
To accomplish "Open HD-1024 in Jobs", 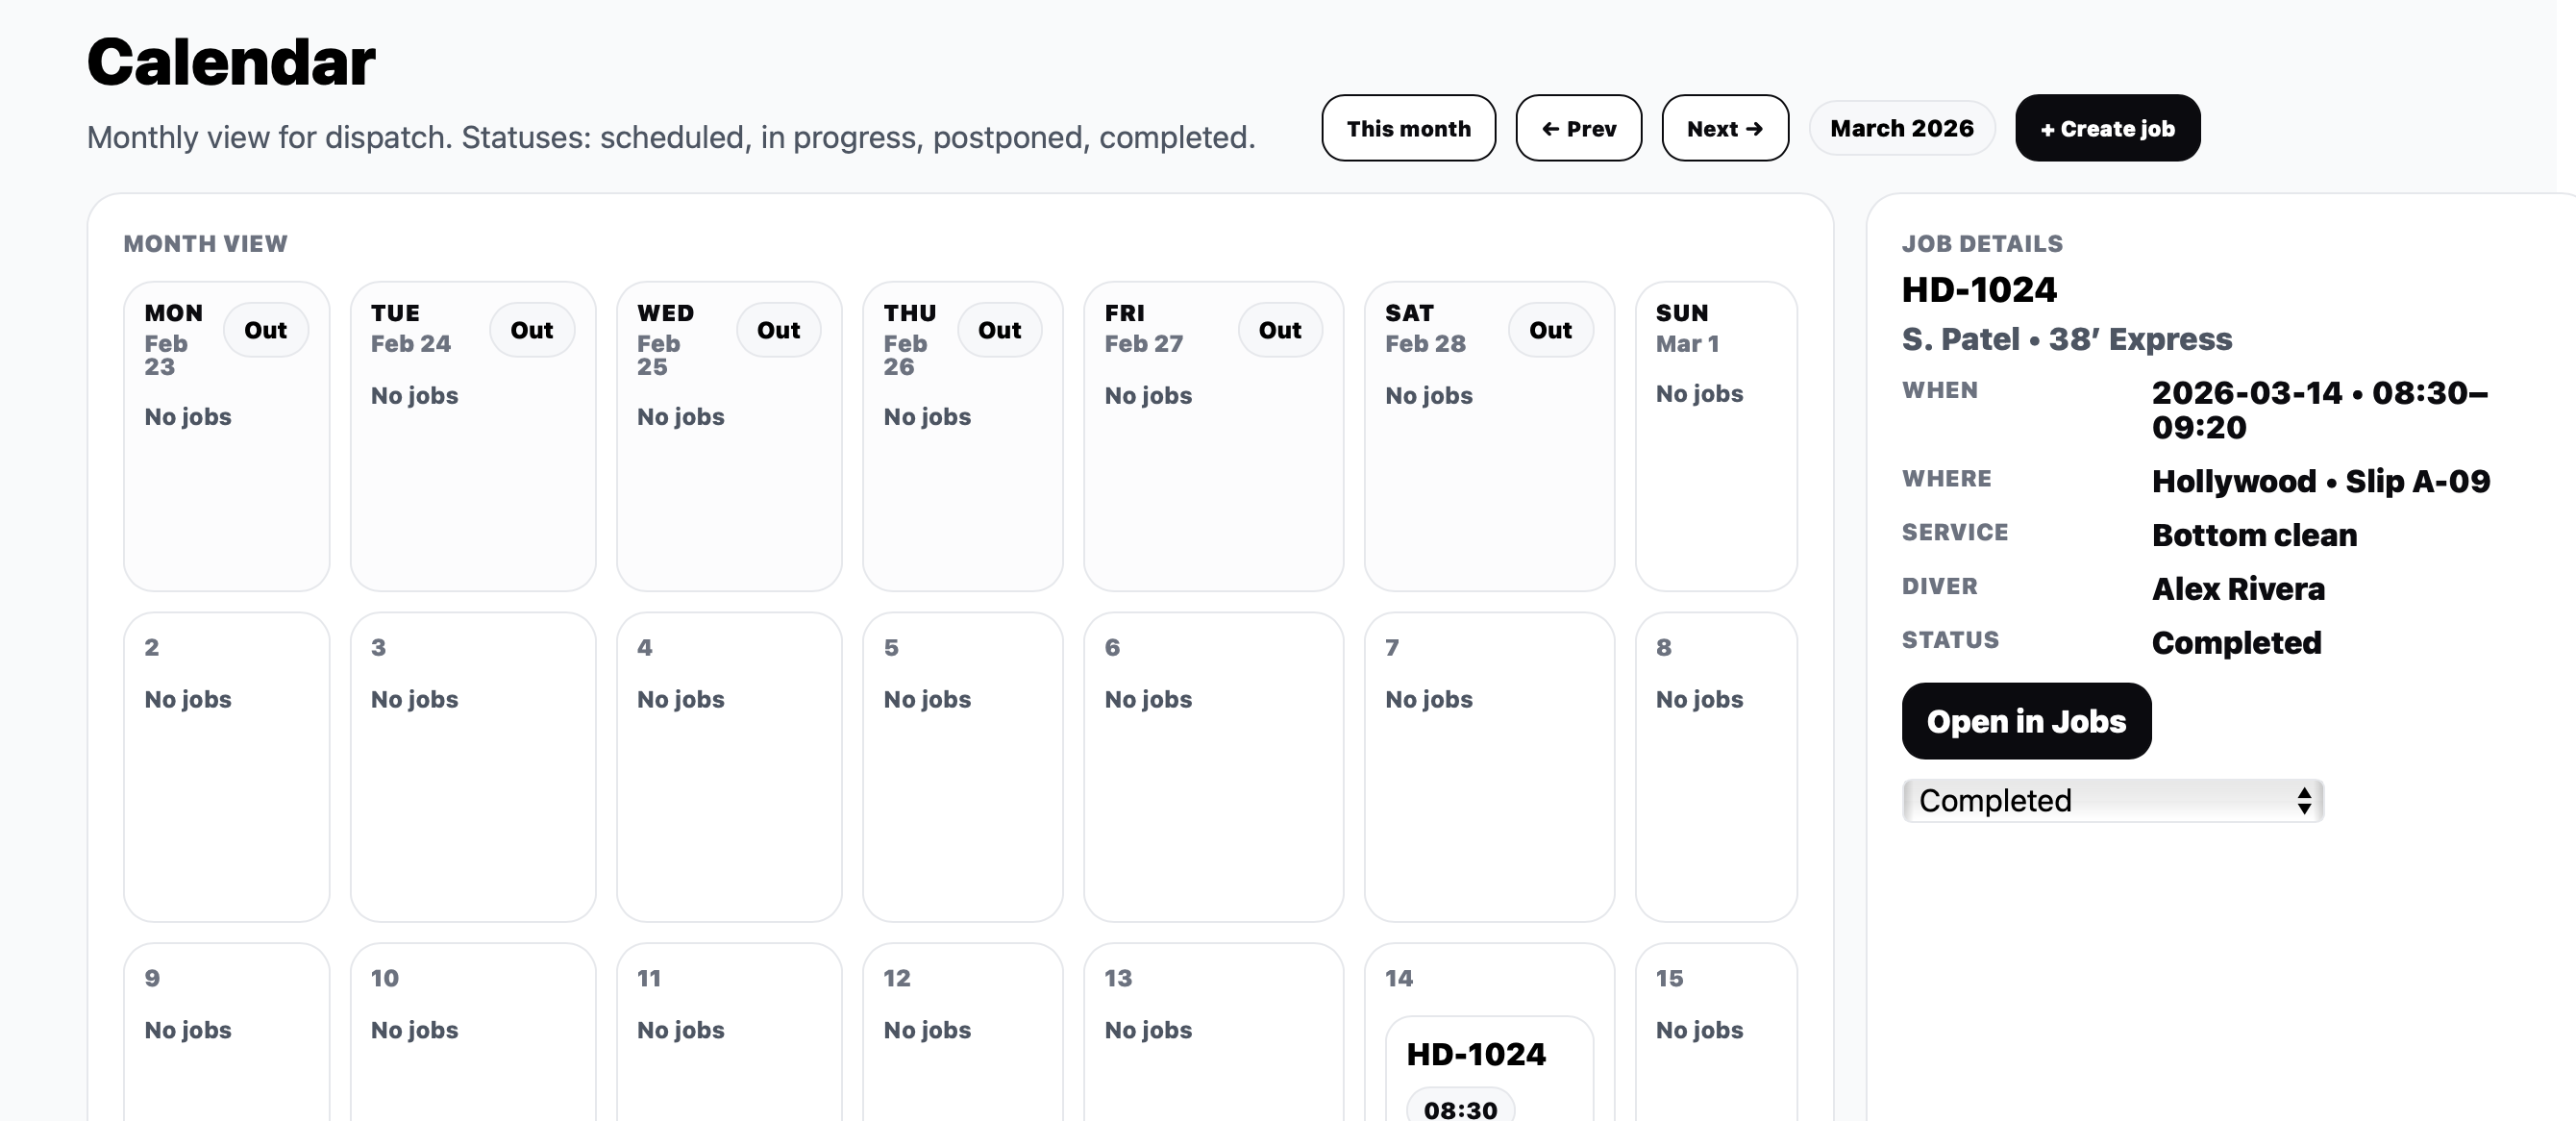I will pos(2025,721).
